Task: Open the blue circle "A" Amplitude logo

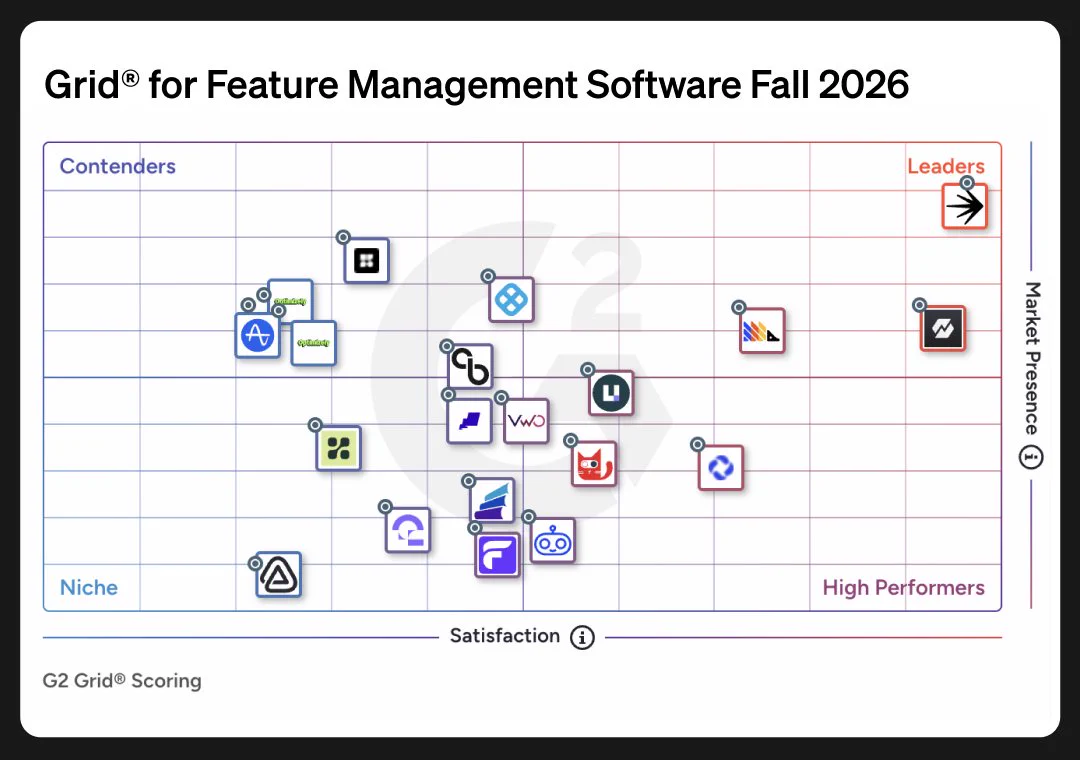Action: [x=258, y=336]
